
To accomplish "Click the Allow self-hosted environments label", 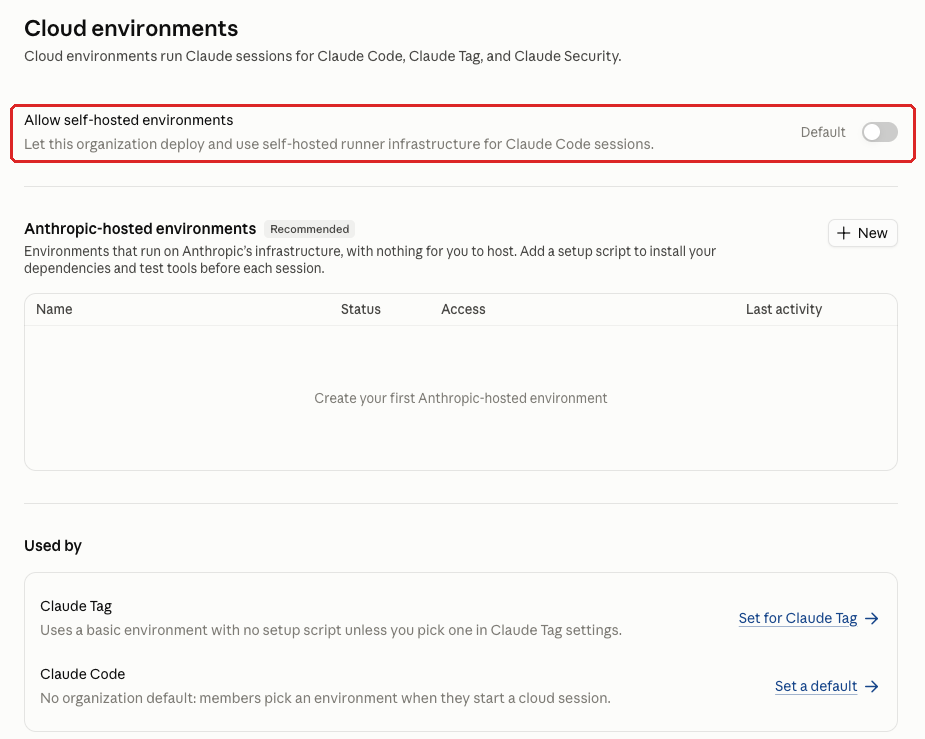I will point(129,120).
